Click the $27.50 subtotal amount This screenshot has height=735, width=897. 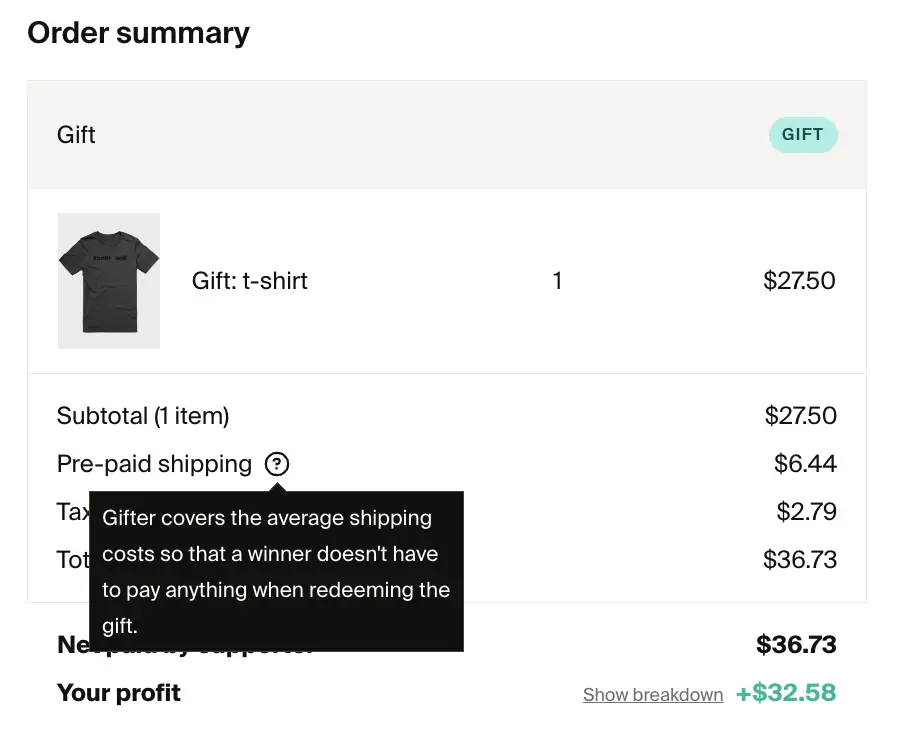(x=799, y=415)
